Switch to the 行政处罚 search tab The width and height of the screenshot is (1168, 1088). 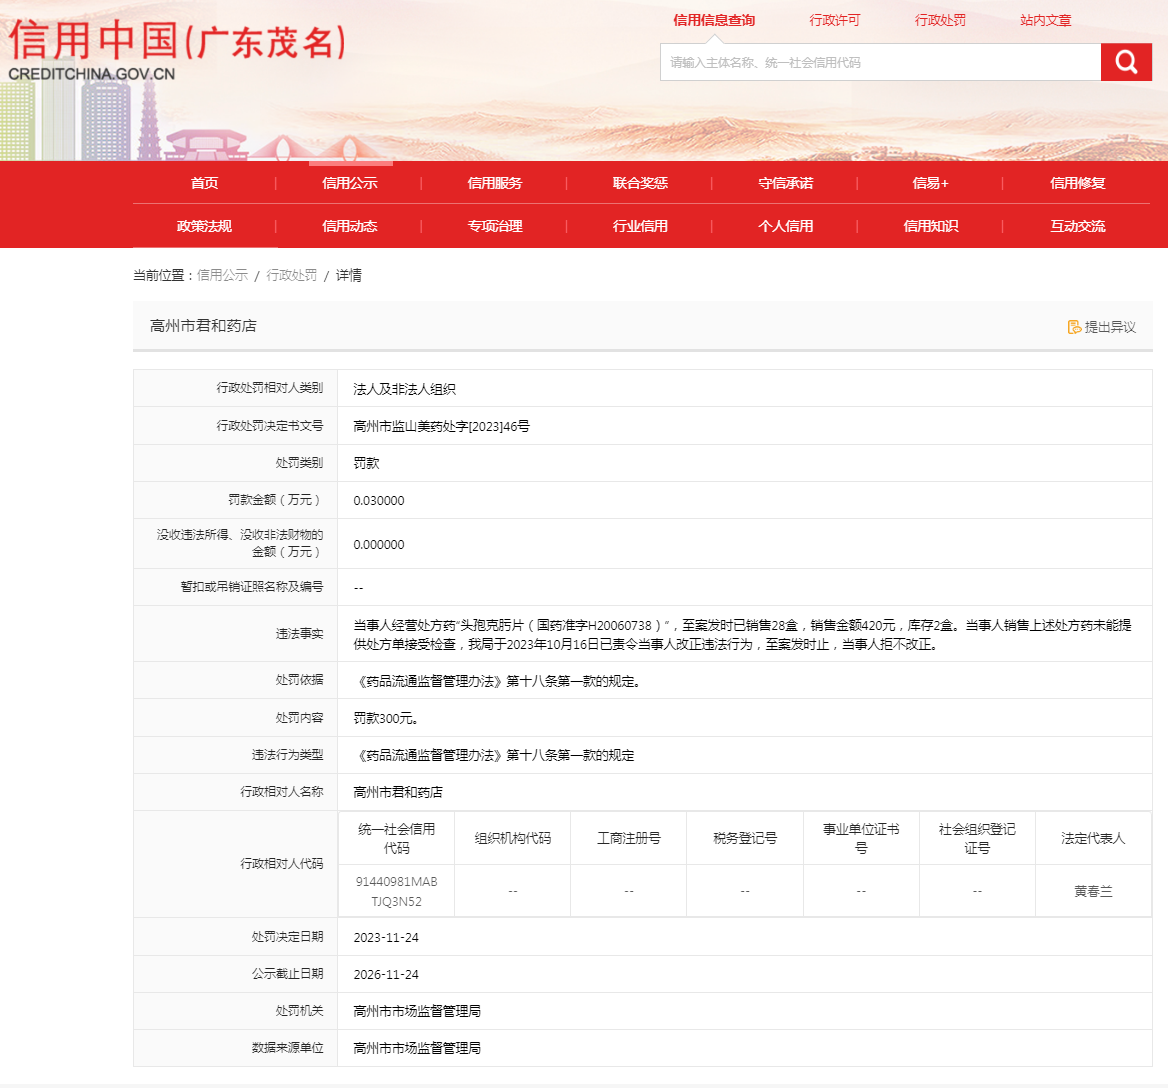(x=940, y=20)
